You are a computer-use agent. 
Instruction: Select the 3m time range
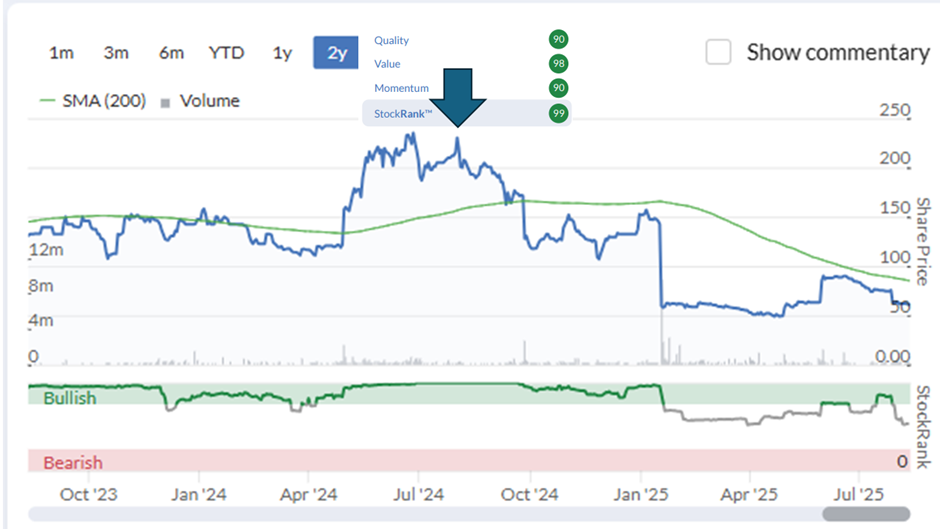[x=116, y=53]
